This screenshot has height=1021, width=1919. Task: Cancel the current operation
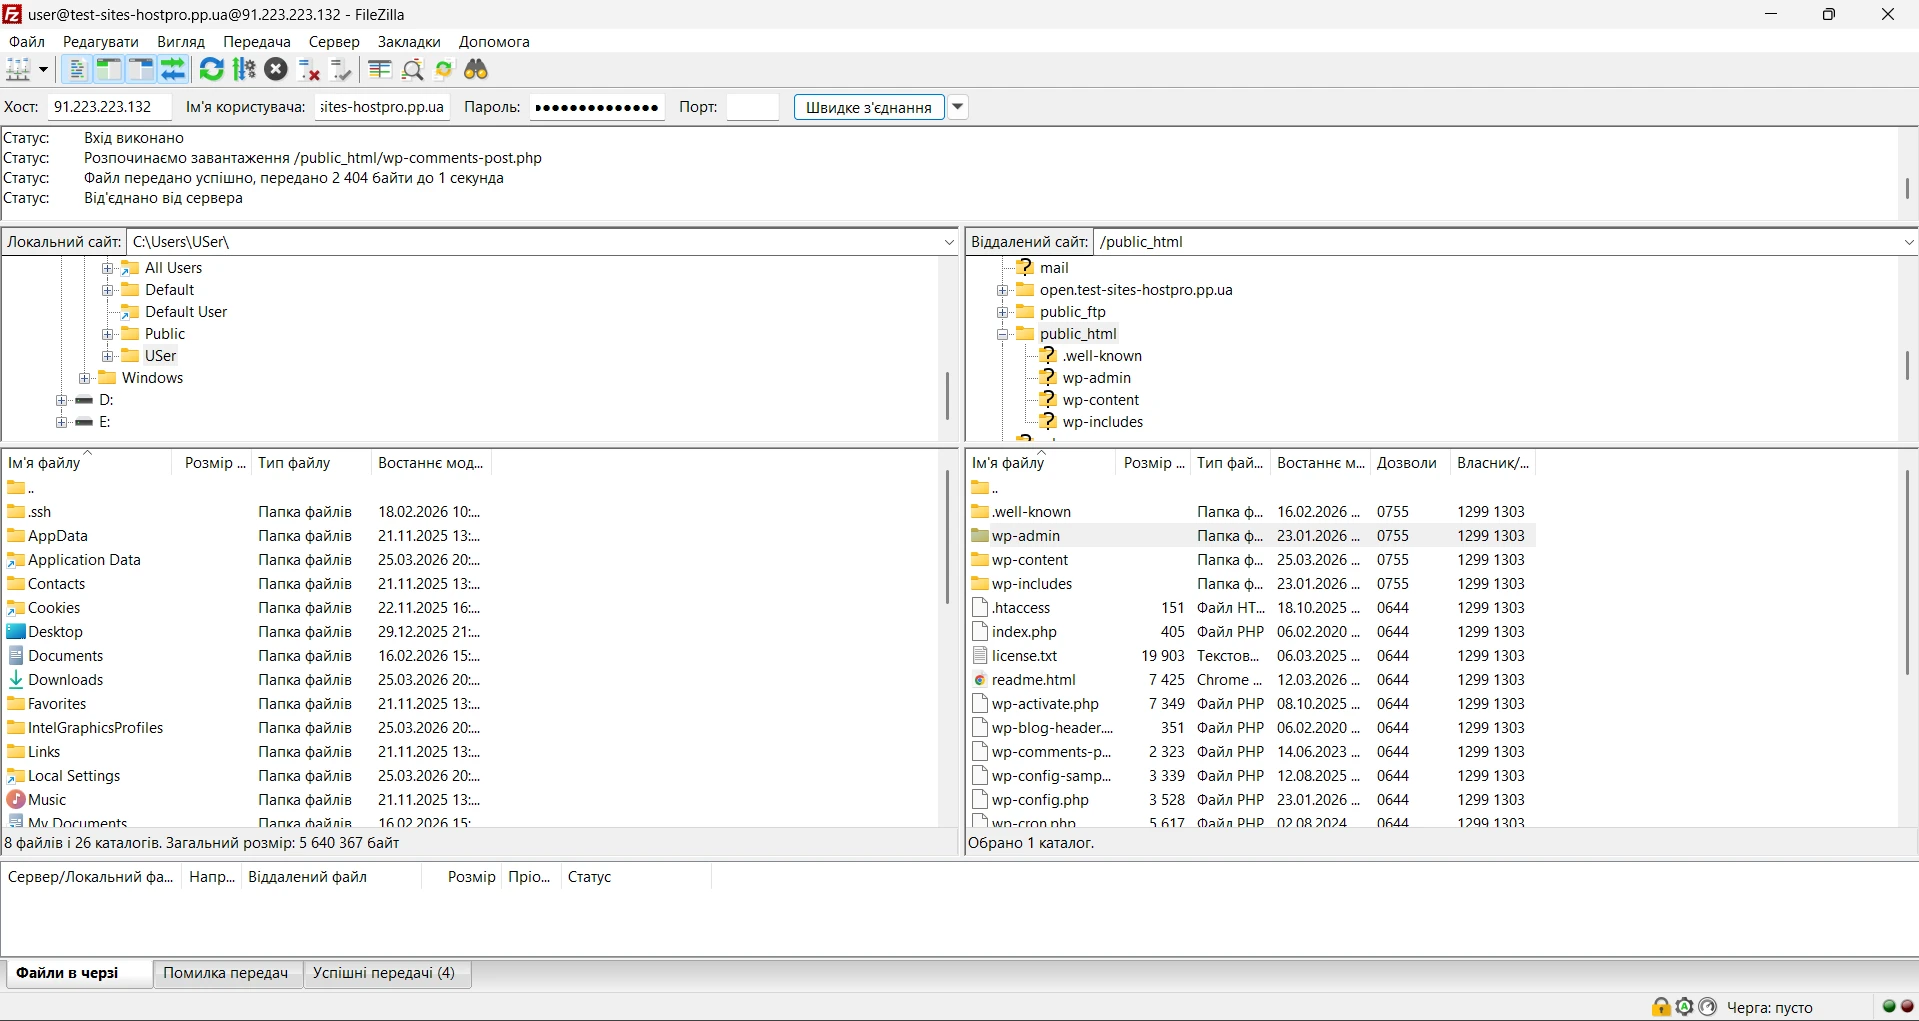277,69
